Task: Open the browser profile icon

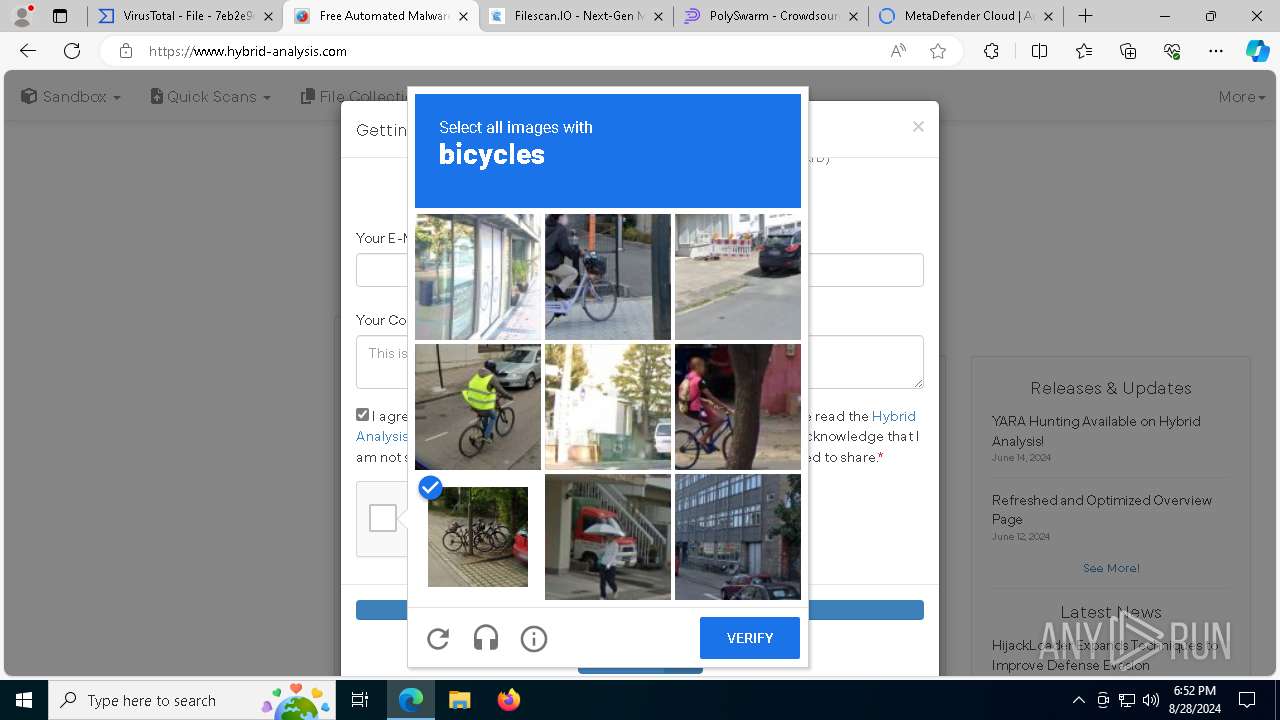Action: [22, 16]
